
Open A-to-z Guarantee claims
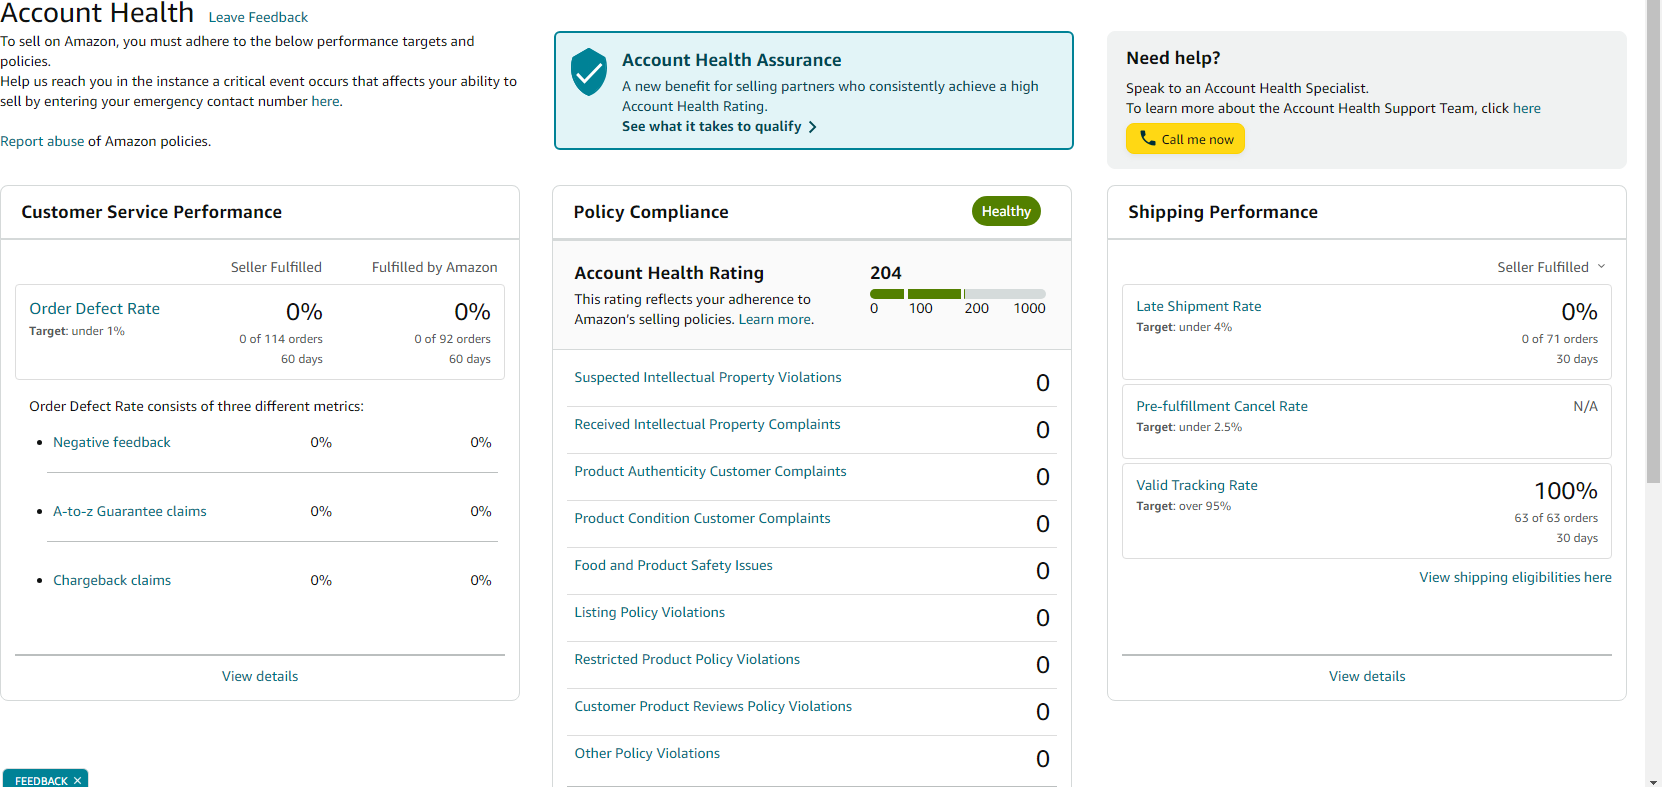coord(130,511)
